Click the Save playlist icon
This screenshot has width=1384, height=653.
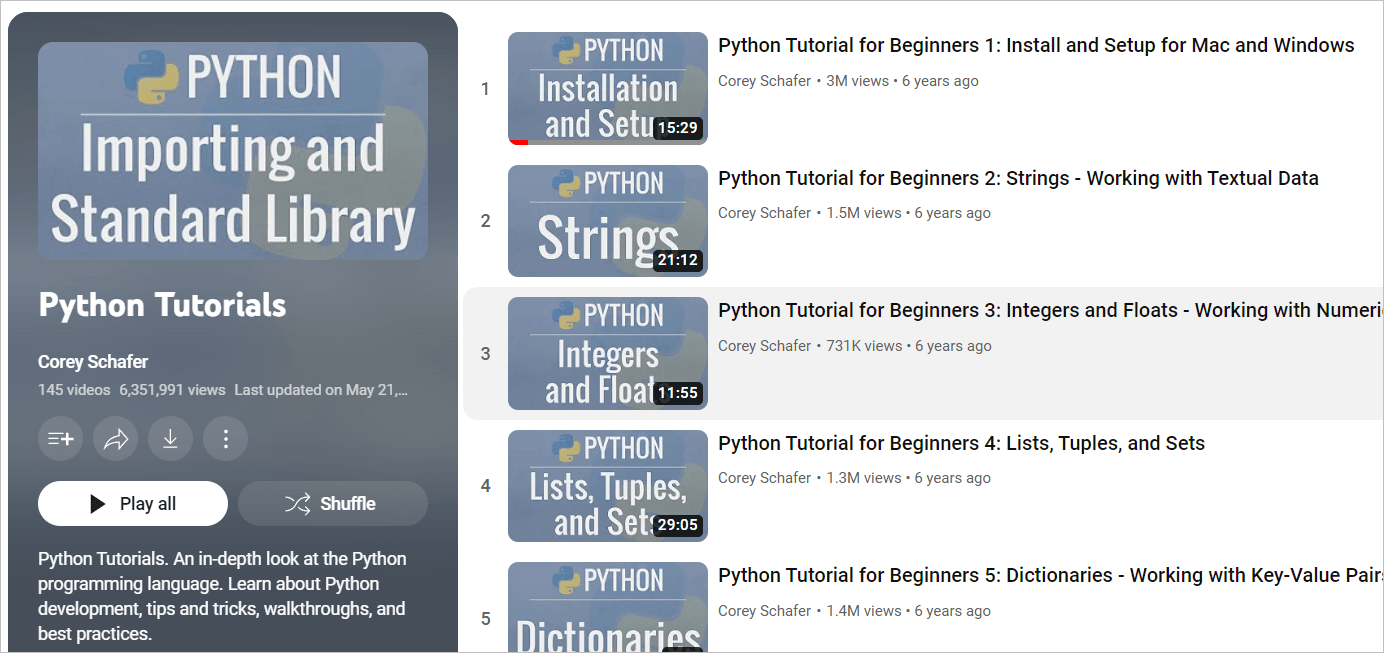pos(60,439)
